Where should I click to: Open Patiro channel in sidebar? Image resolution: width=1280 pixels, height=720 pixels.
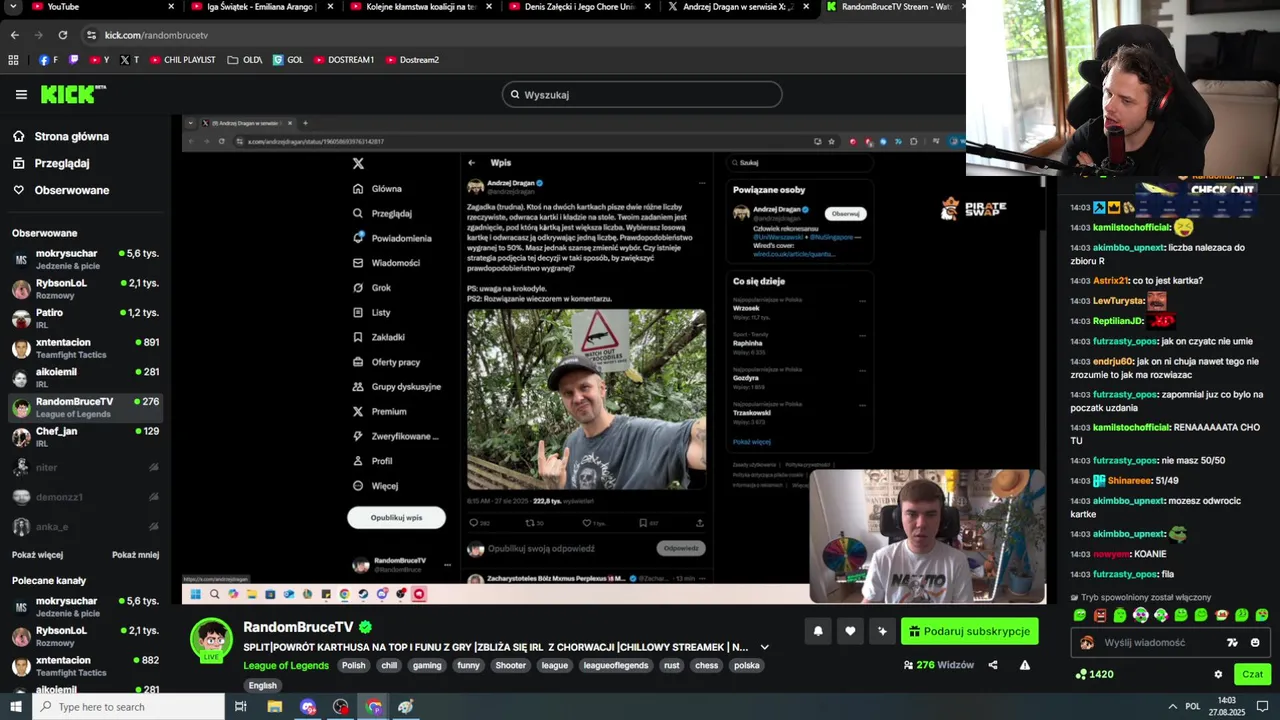[85, 318]
